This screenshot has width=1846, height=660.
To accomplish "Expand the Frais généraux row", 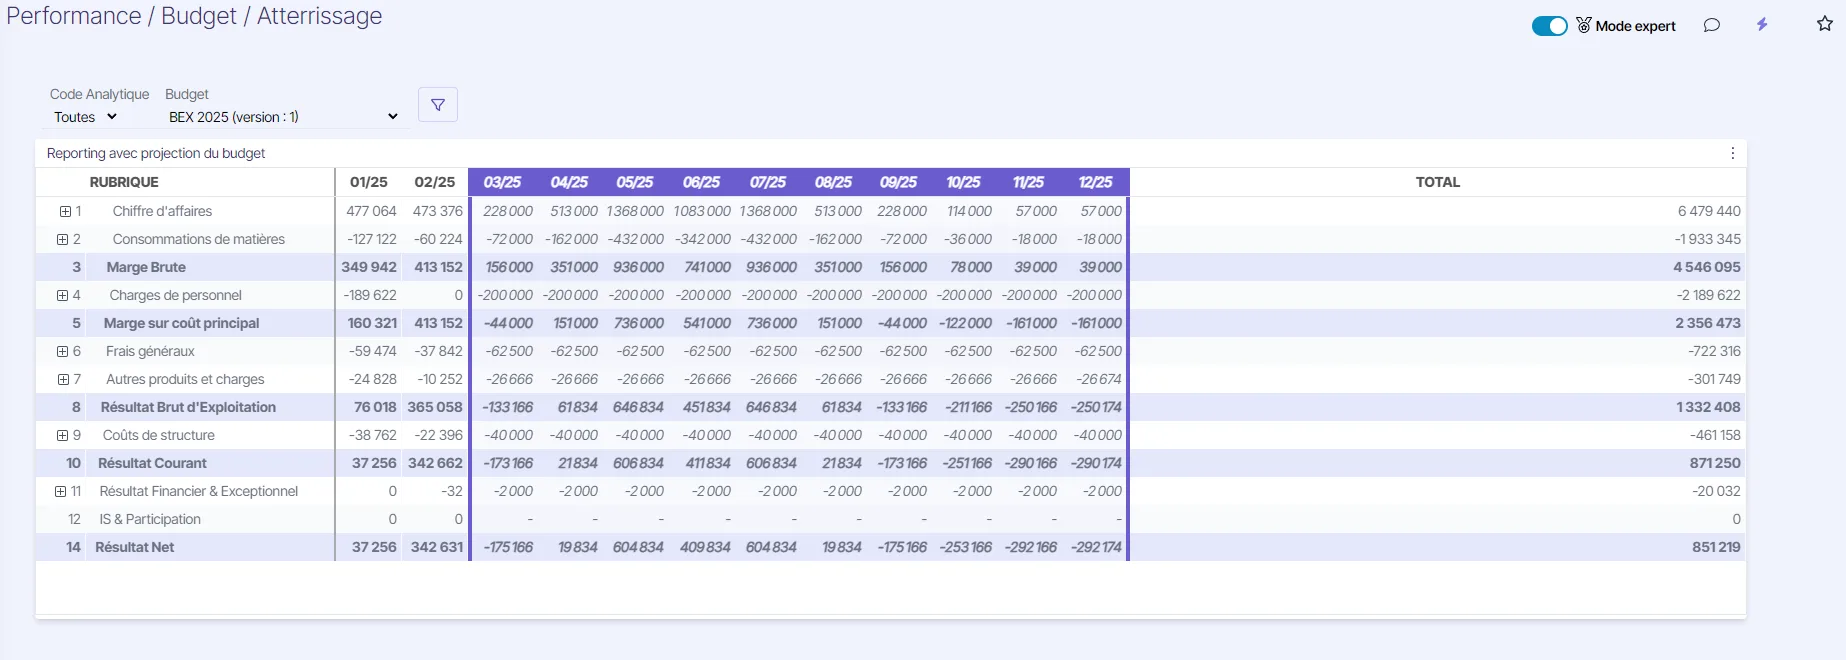I will click(63, 351).
